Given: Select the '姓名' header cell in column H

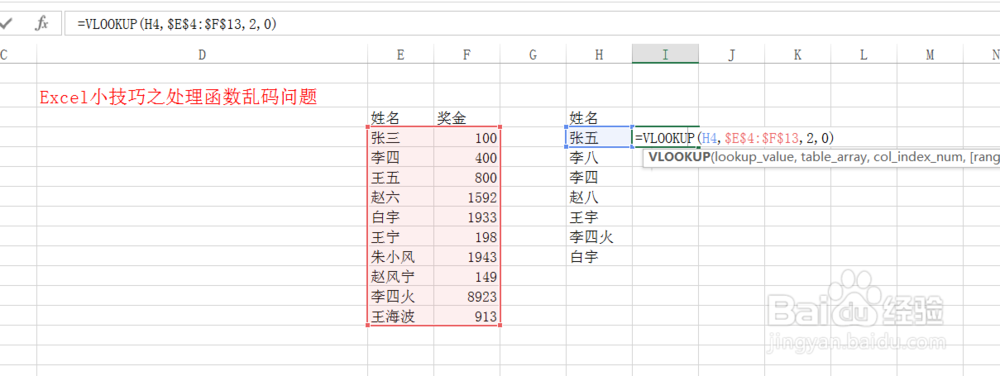Looking at the screenshot, I should 599,117.
